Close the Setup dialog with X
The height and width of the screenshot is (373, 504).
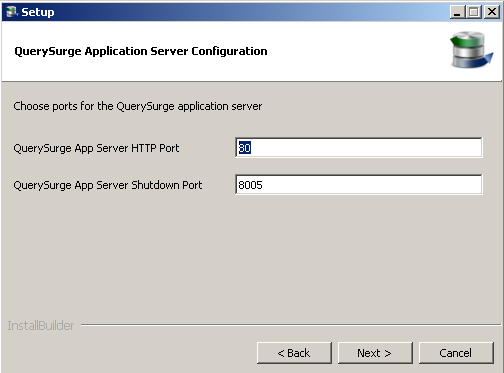click(492, 12)
